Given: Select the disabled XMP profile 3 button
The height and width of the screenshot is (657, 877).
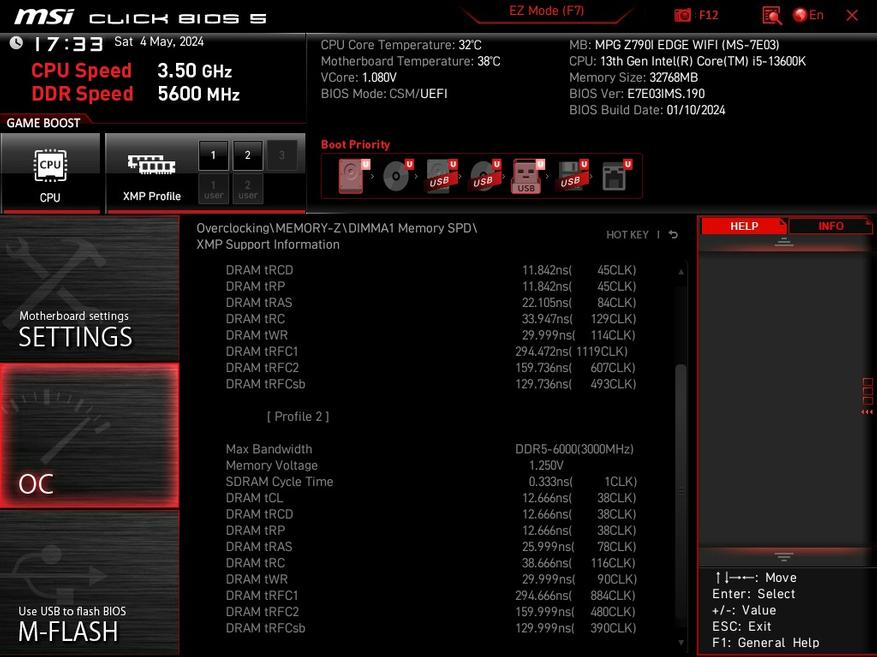Looking at the screenshot, I should (282, 155).
